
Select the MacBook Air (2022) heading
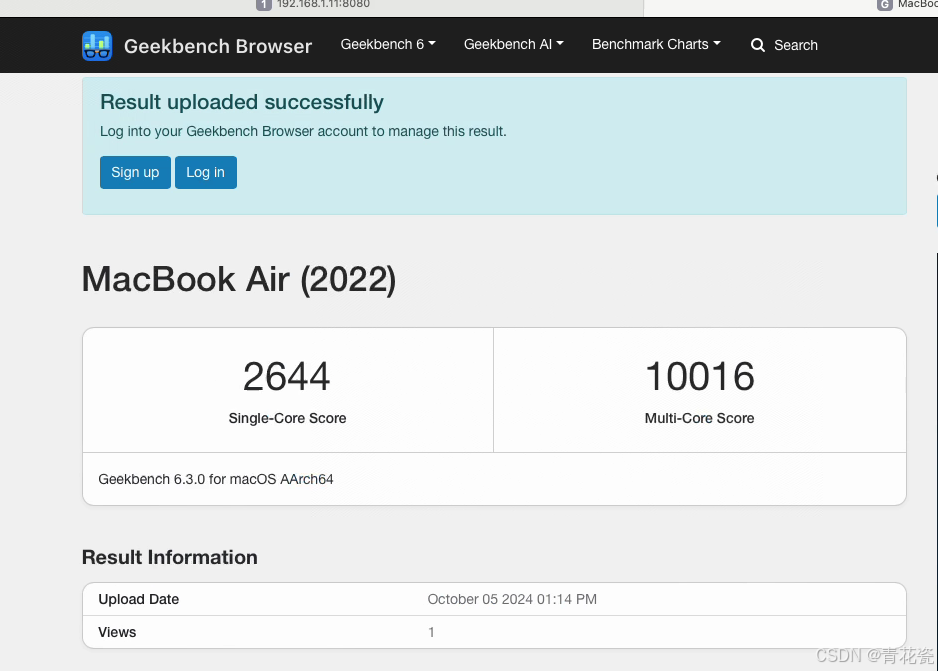point(239,279)
